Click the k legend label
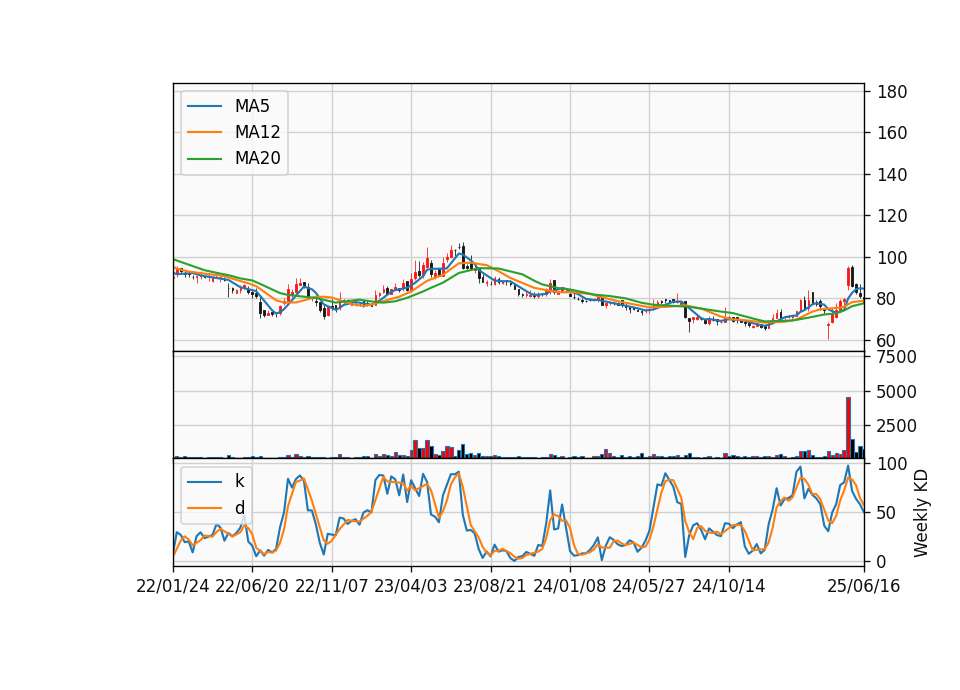 [239, 481]
